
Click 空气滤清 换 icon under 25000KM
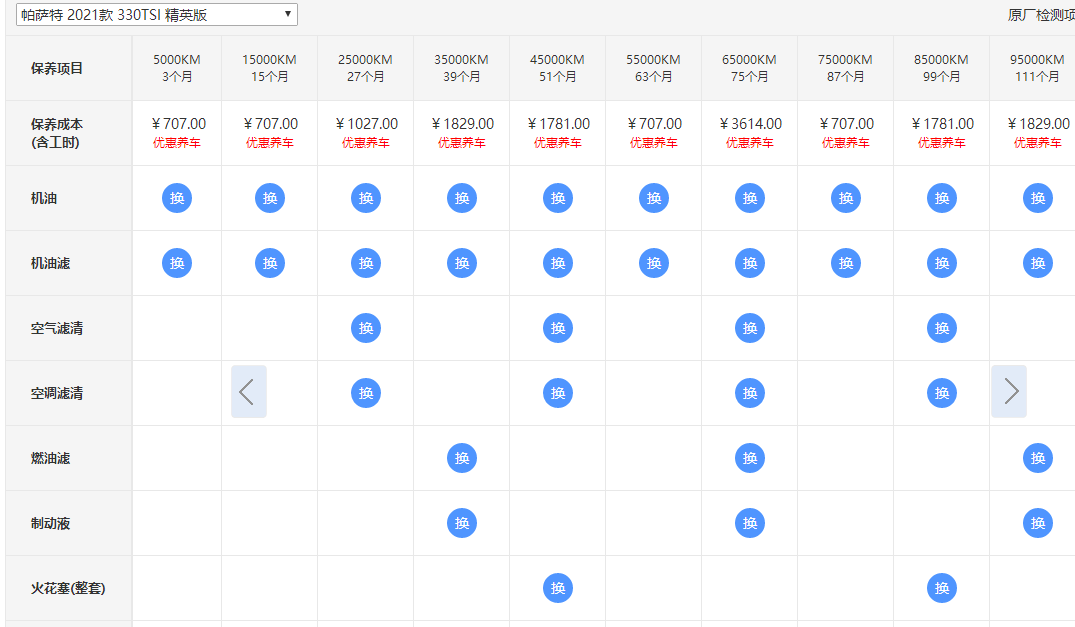[366, 328]
